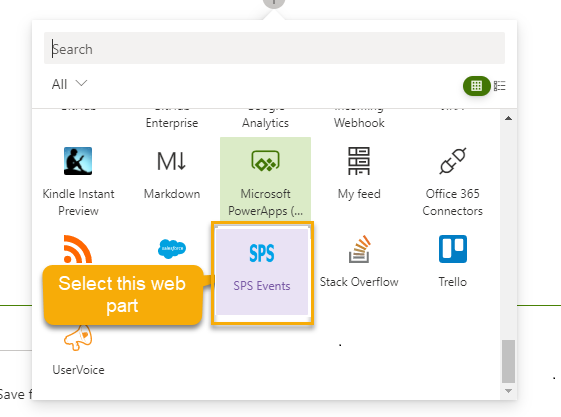
Task: Click the Kindle Instant Preview text label
Action: pyautogui.click(x=78, y=202)
